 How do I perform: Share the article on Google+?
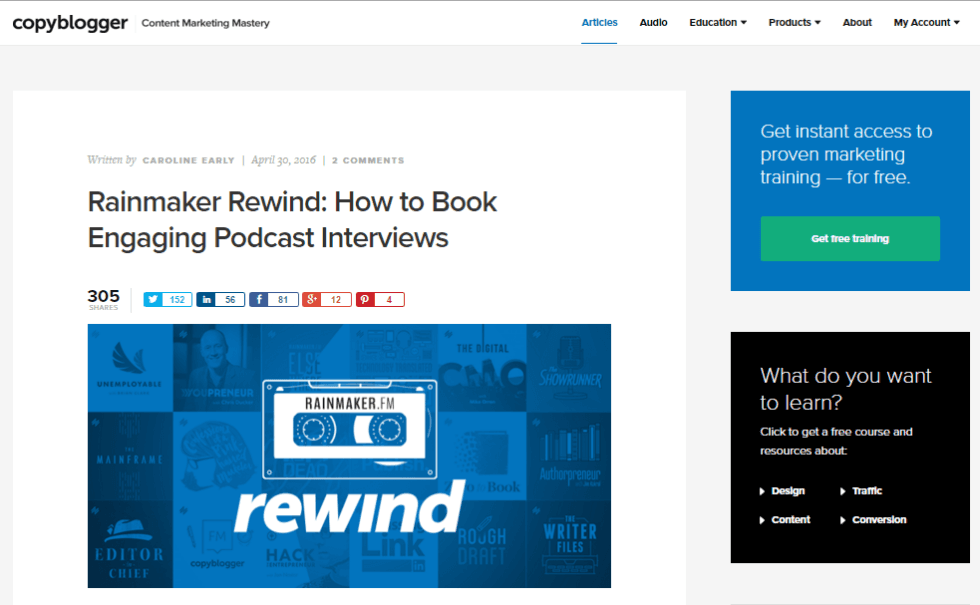tap(326, 298)
